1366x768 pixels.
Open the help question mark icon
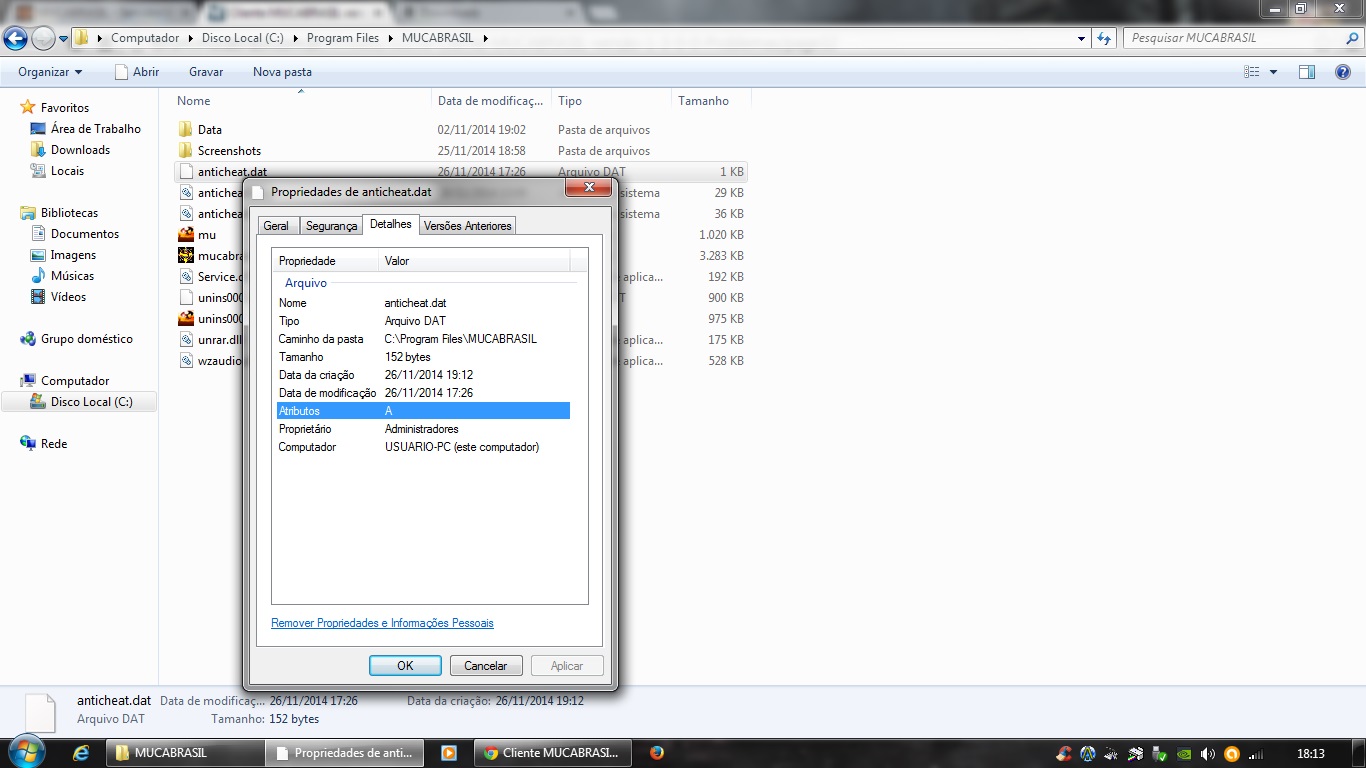1343,72
